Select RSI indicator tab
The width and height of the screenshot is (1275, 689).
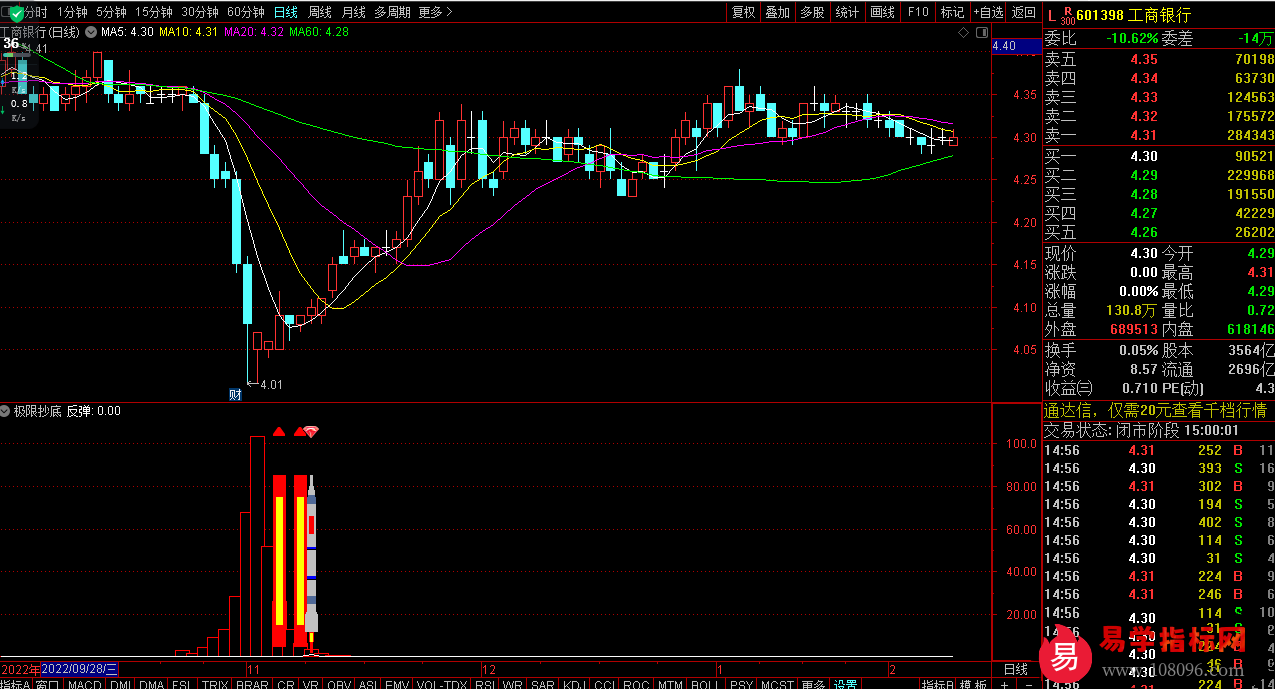tap(485, 684)
